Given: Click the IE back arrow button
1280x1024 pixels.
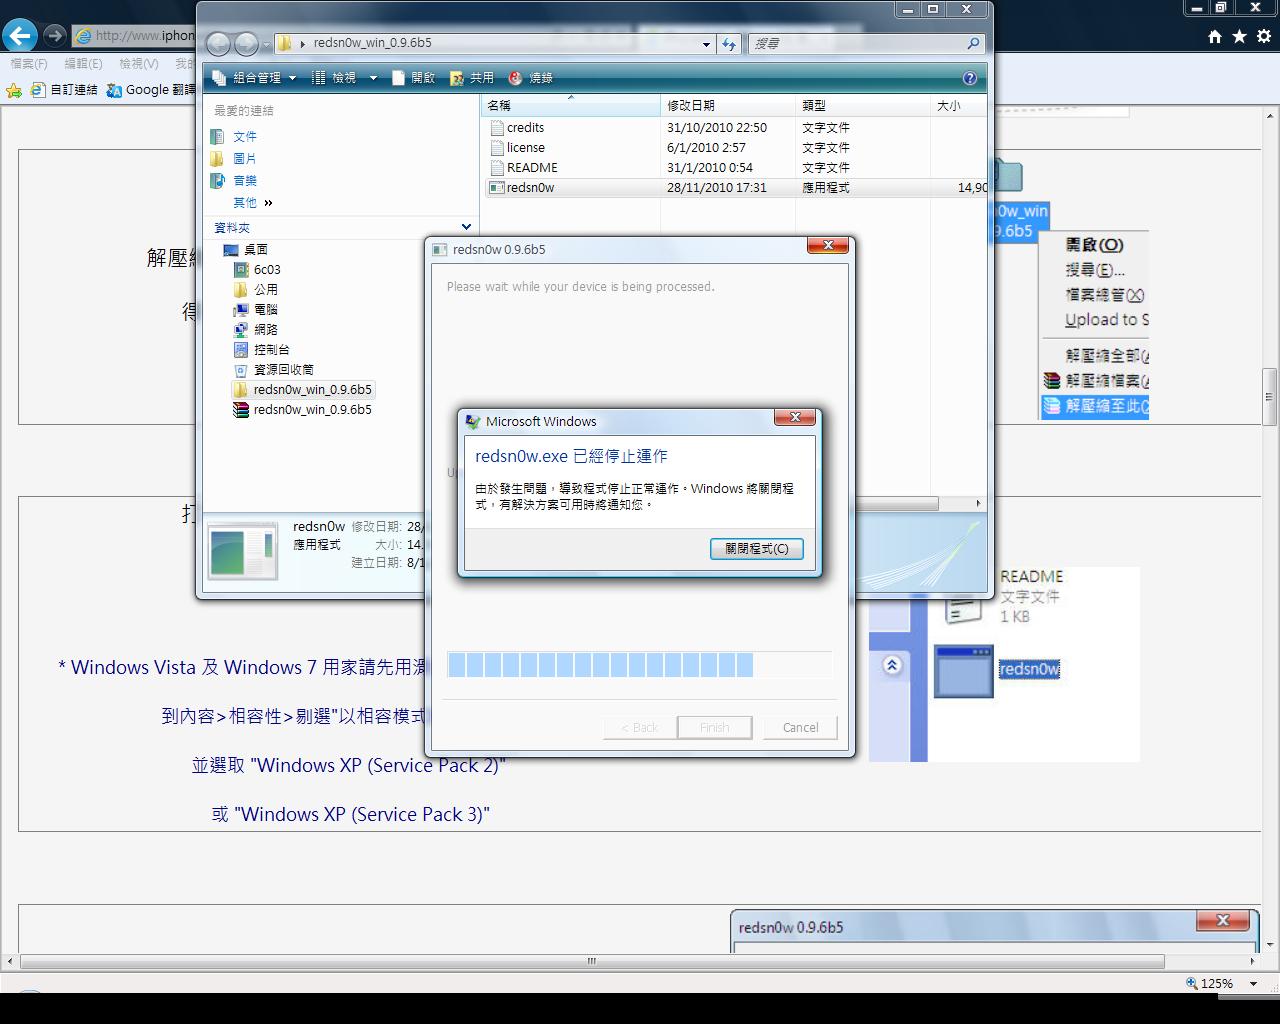Looking at the screenshot, I should tap(20, 36).
